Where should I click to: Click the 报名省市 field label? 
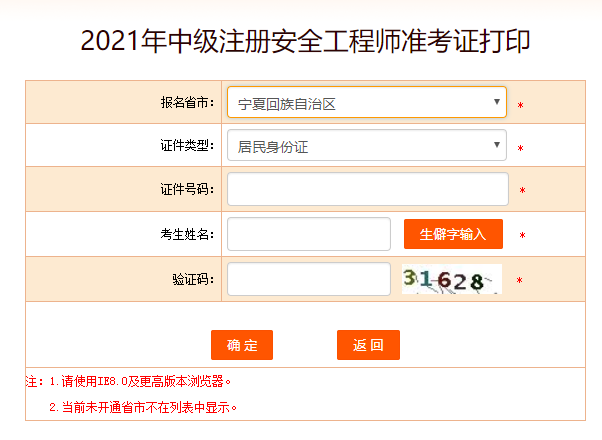point(187,102)
